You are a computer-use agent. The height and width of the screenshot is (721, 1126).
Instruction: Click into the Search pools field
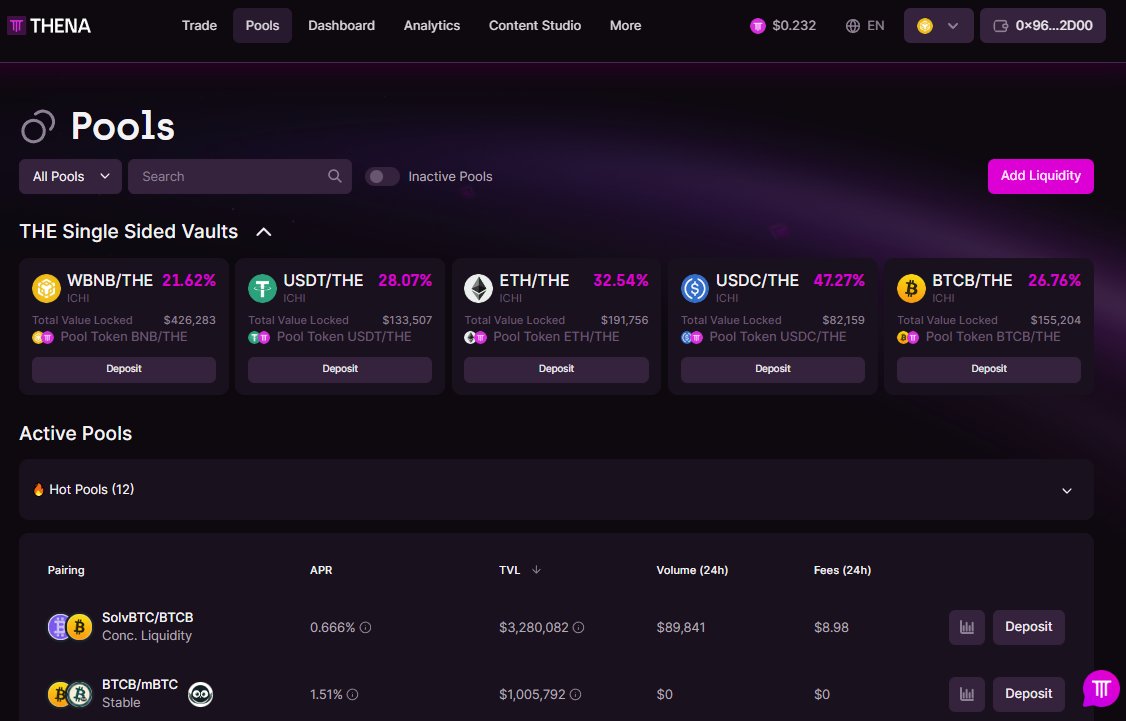(x=240, y=177)
